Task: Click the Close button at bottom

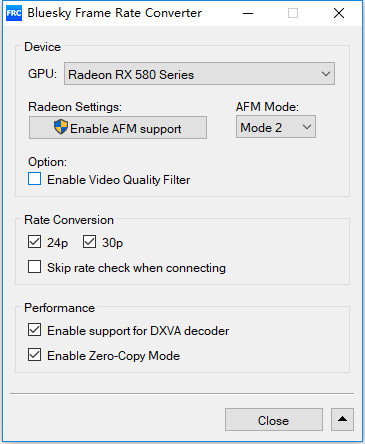Action: (x=274, y=420)
